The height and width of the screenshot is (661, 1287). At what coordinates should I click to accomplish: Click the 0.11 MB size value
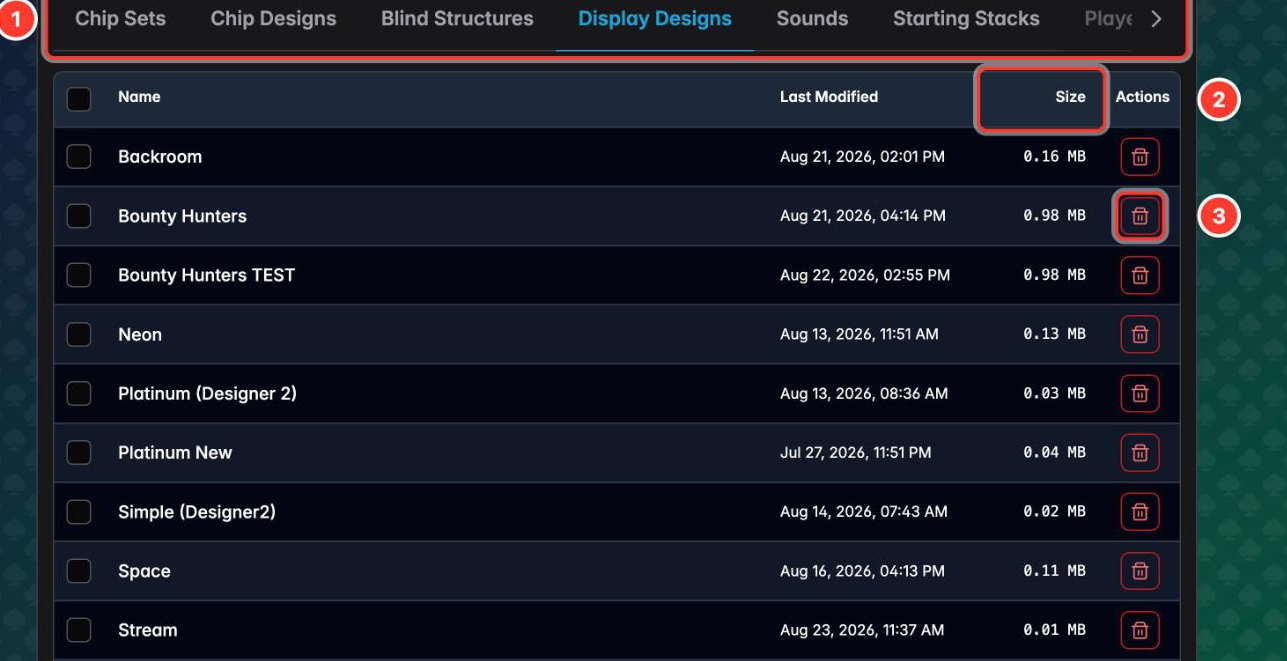tap(1054, 571)
